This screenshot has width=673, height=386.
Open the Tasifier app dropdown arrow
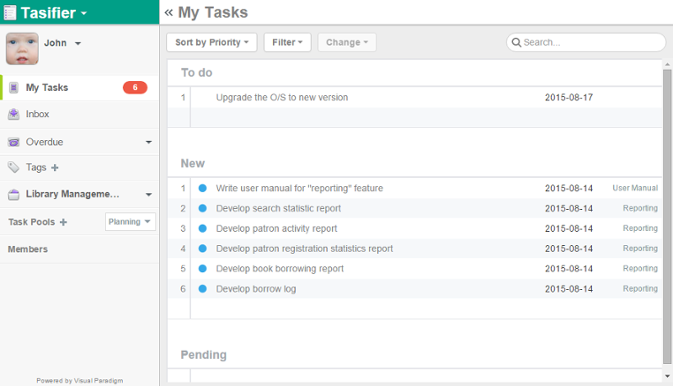point(84,13)
